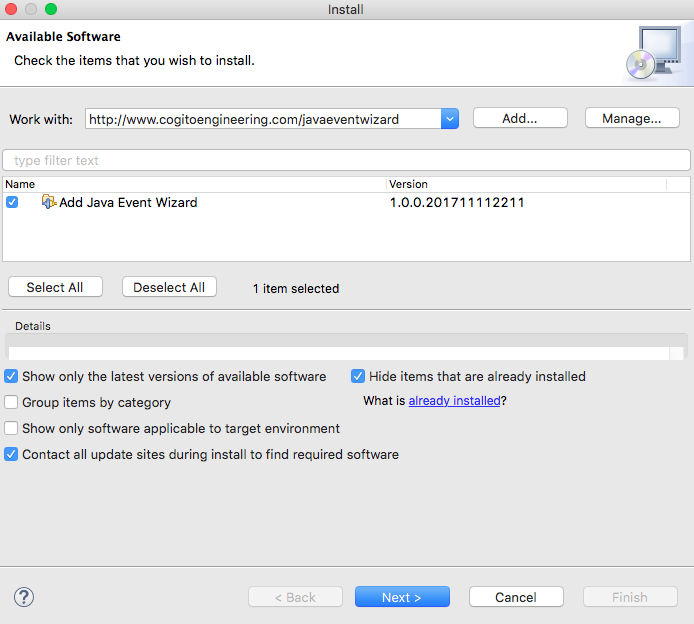Click the Version column header
Image resolution: width=694 pixels, height=624 pixels.
pyautogui.click(x=527, y=184)
